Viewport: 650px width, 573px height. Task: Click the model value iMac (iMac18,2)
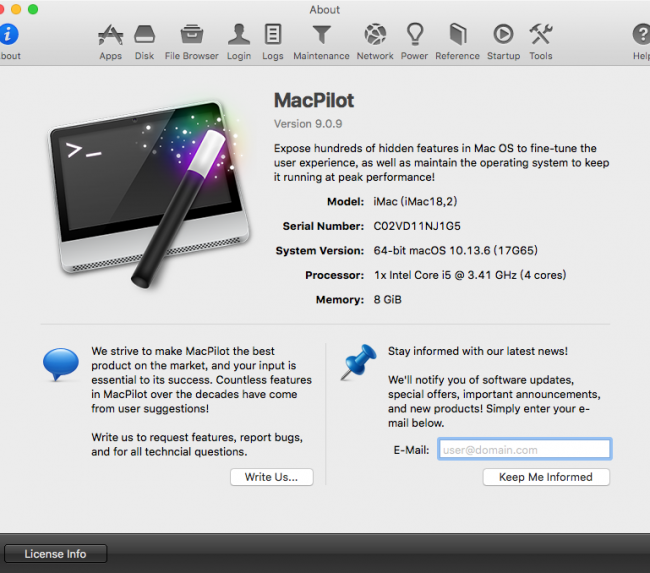point(415,202)
